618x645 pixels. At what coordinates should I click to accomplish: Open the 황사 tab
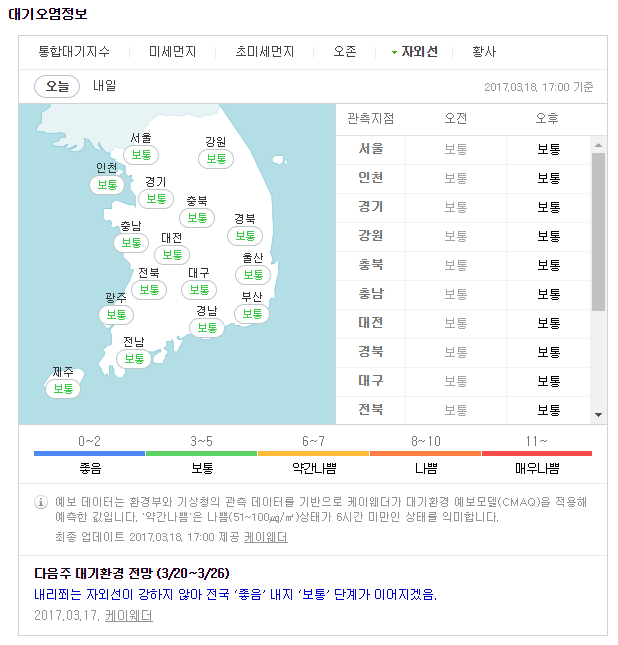click(x=484, y=52)
